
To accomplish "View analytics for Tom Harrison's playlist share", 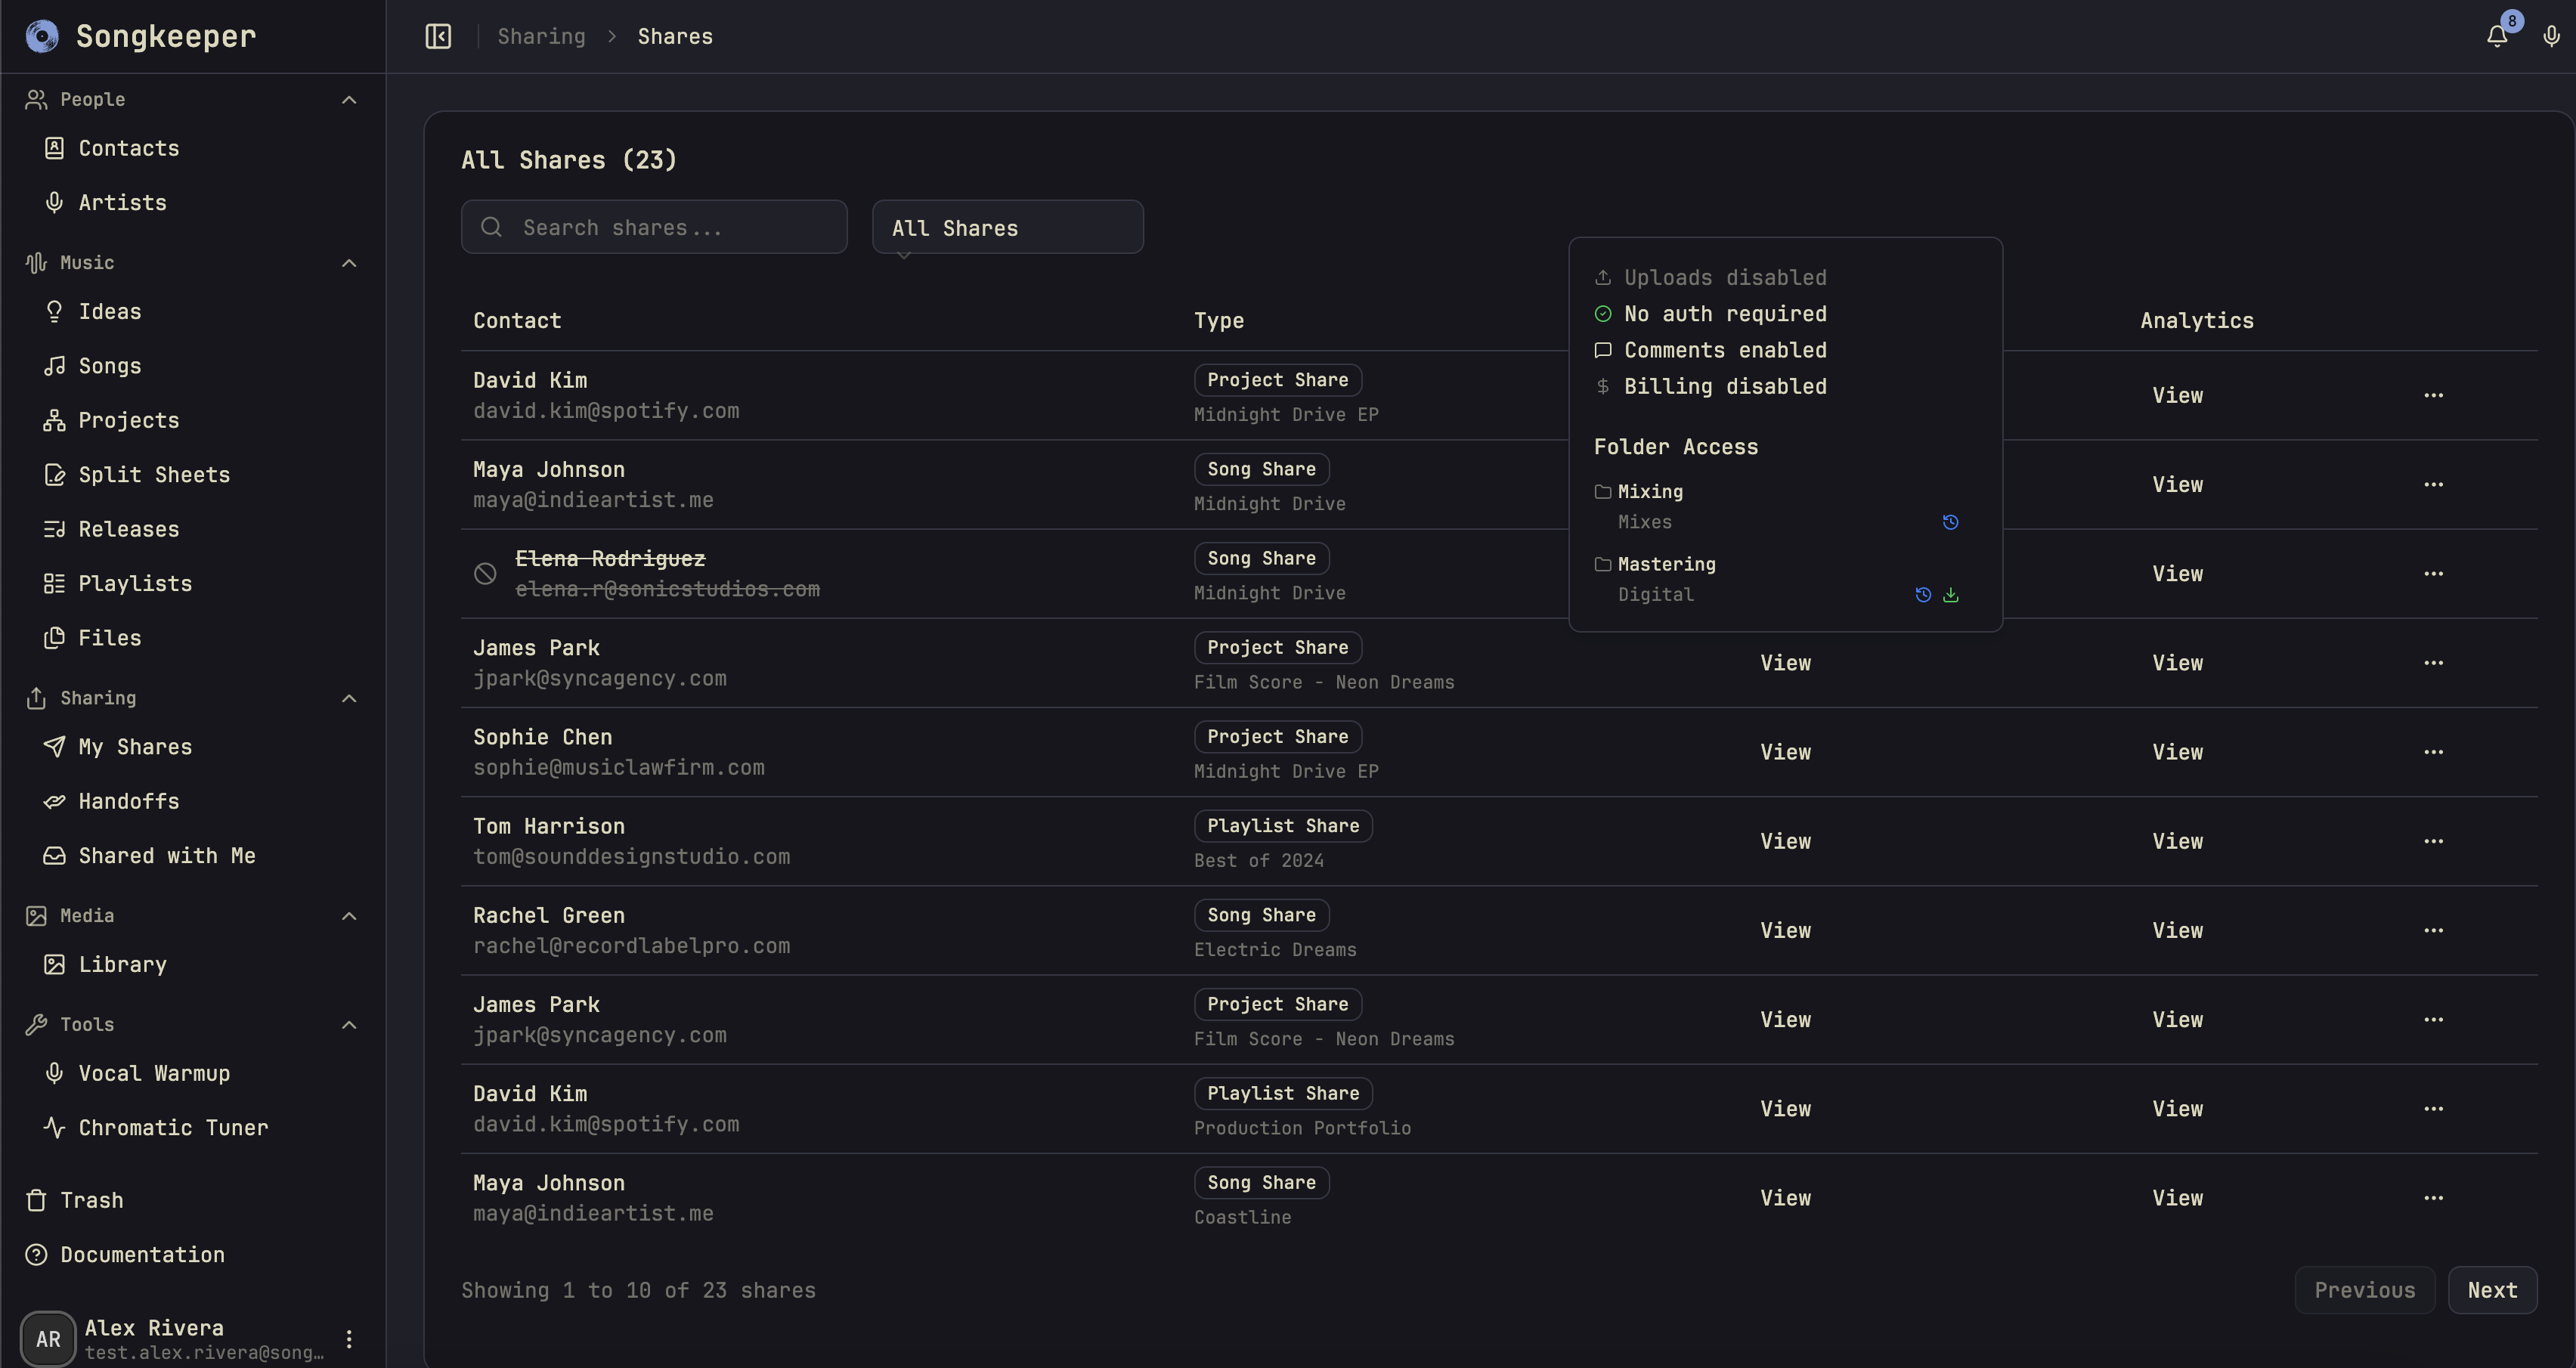I will pos(2177,840).
